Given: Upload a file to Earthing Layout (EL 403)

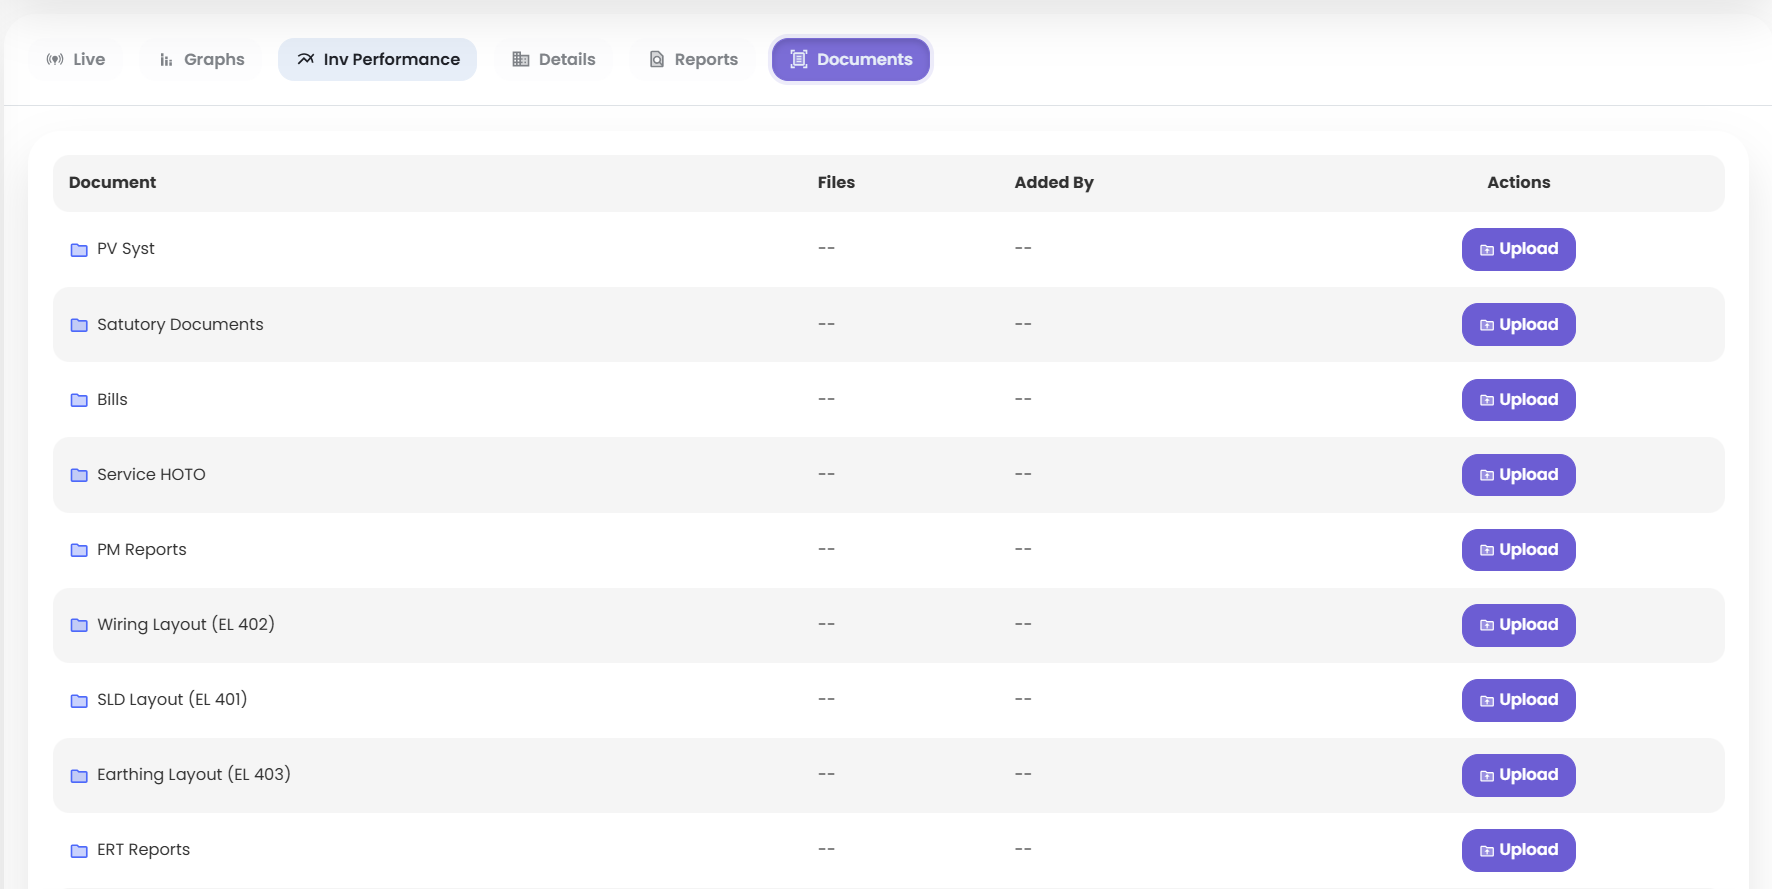Looking at the screenshot, I should coord(1518,775).
